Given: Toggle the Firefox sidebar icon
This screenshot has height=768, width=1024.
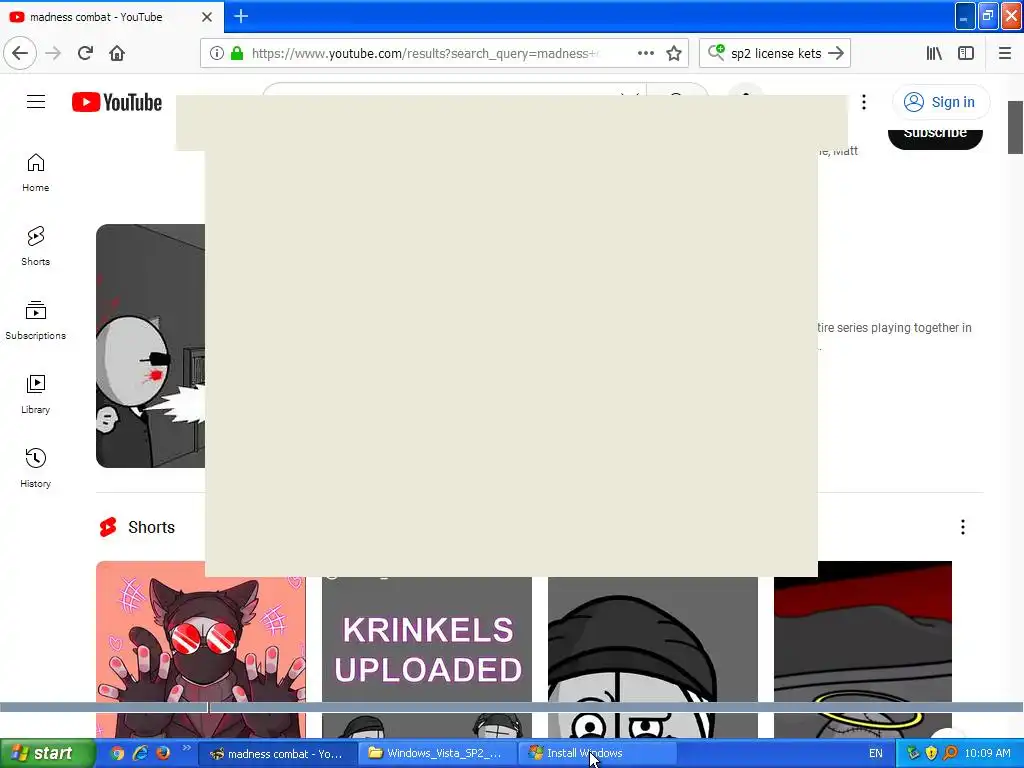Looking at the screenshot, I should [966, 53].
